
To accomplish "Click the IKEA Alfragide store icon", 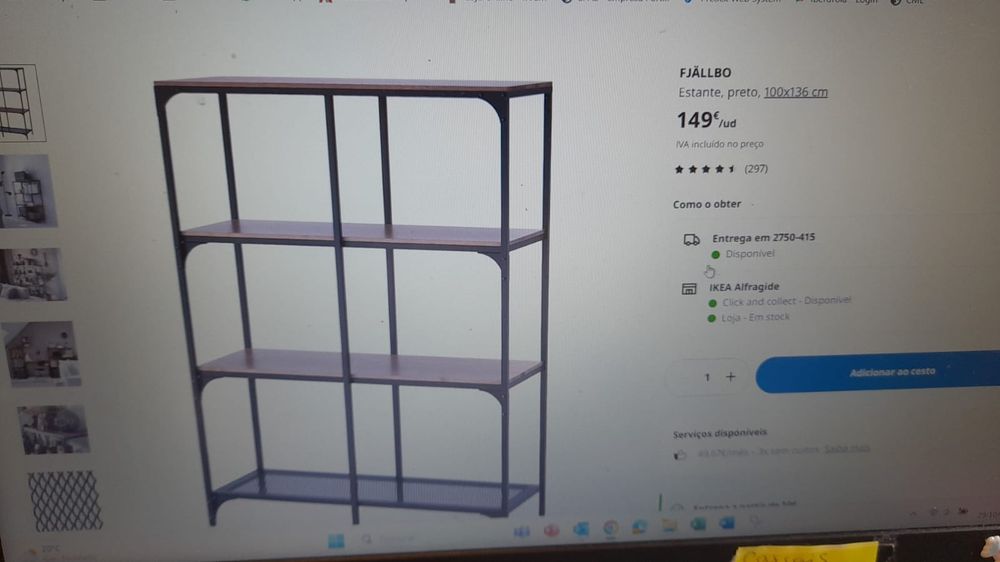I will (689, 289).
